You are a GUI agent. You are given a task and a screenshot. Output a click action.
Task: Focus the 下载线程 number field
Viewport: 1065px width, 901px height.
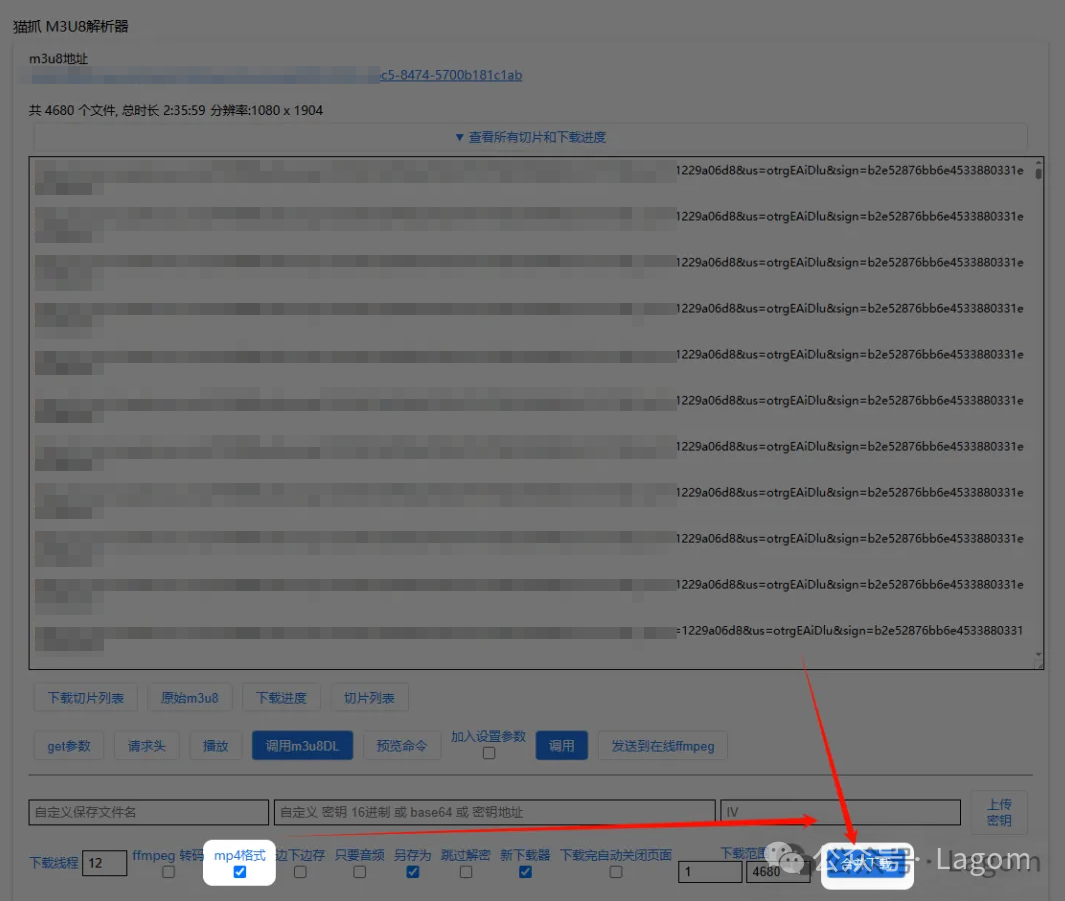point(104,863)
